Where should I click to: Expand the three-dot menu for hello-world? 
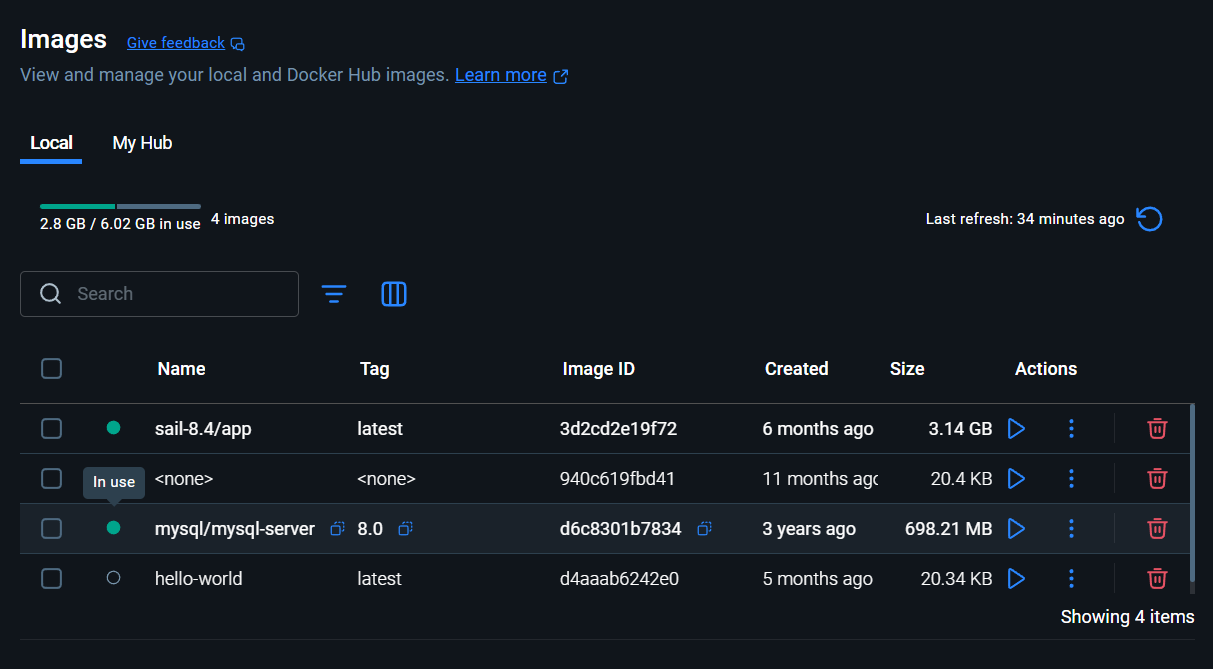(1071, 578)
